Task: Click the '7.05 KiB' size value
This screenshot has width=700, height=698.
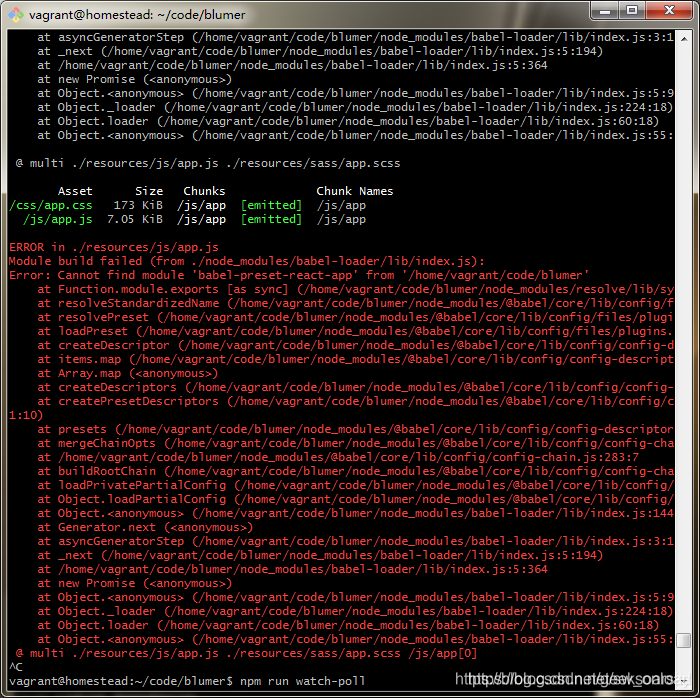Action: [x=135, y=219]
